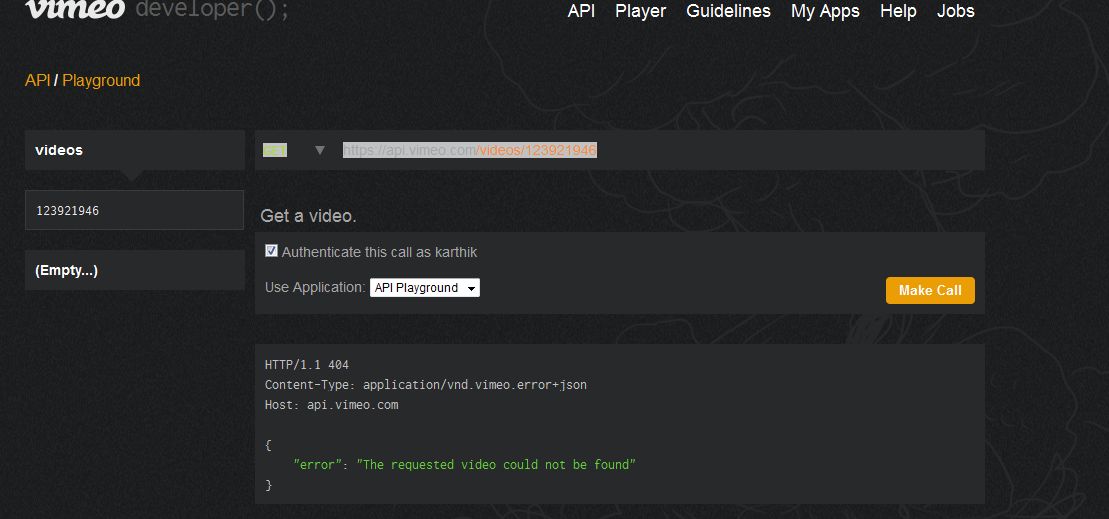Select the videos endpoint item

(134, 150)
